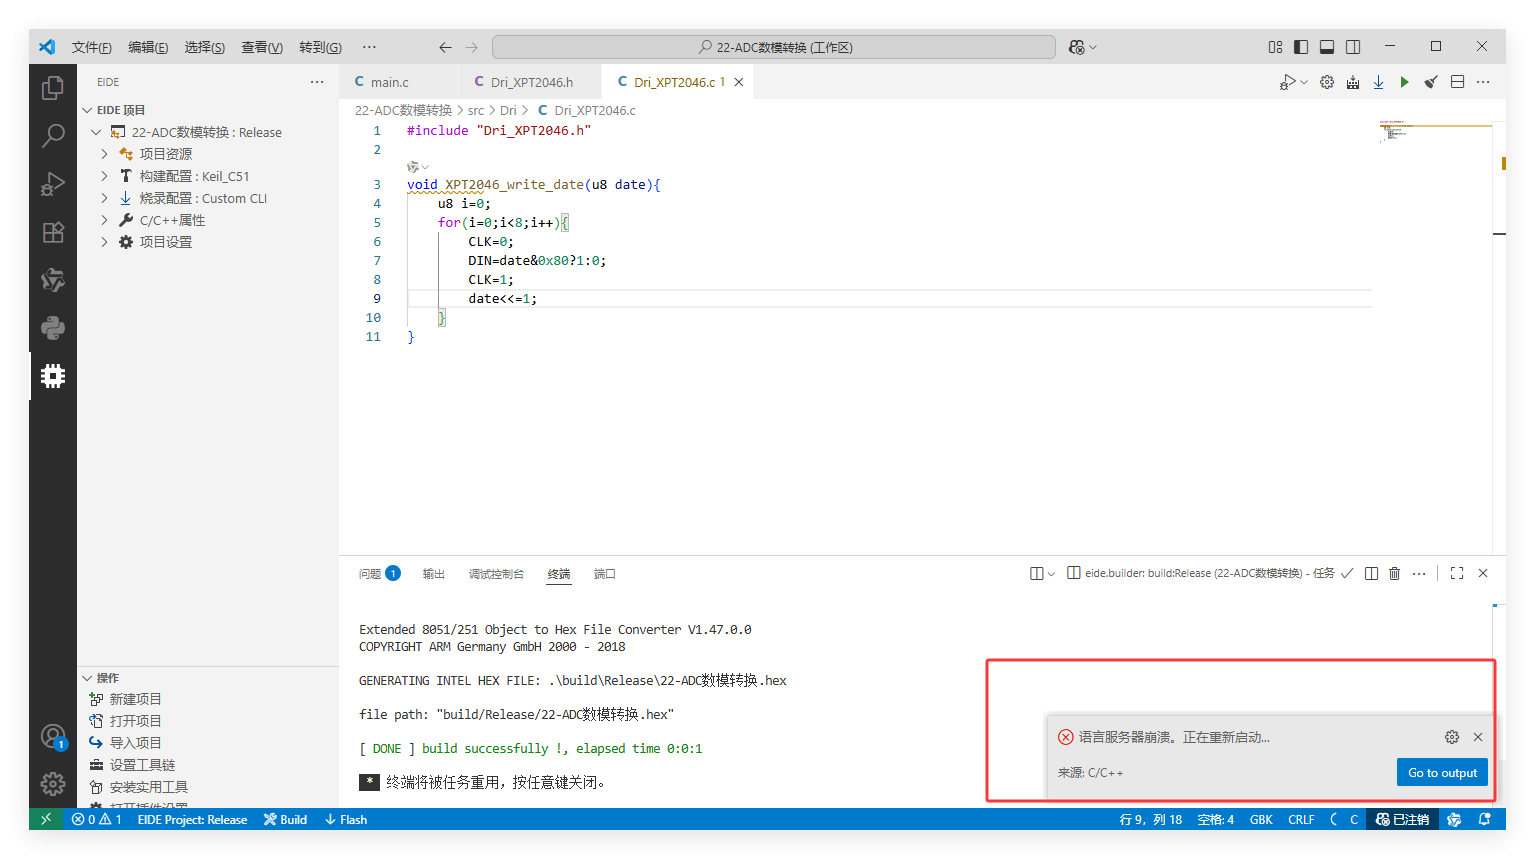Close the bottom panel
The image size is (1535, 859).
point(1483,573)
